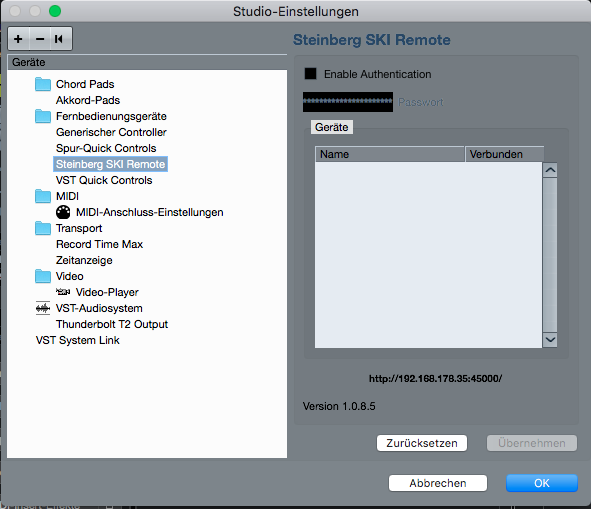
Task: Confirm with the OK button
Action: 542,483
